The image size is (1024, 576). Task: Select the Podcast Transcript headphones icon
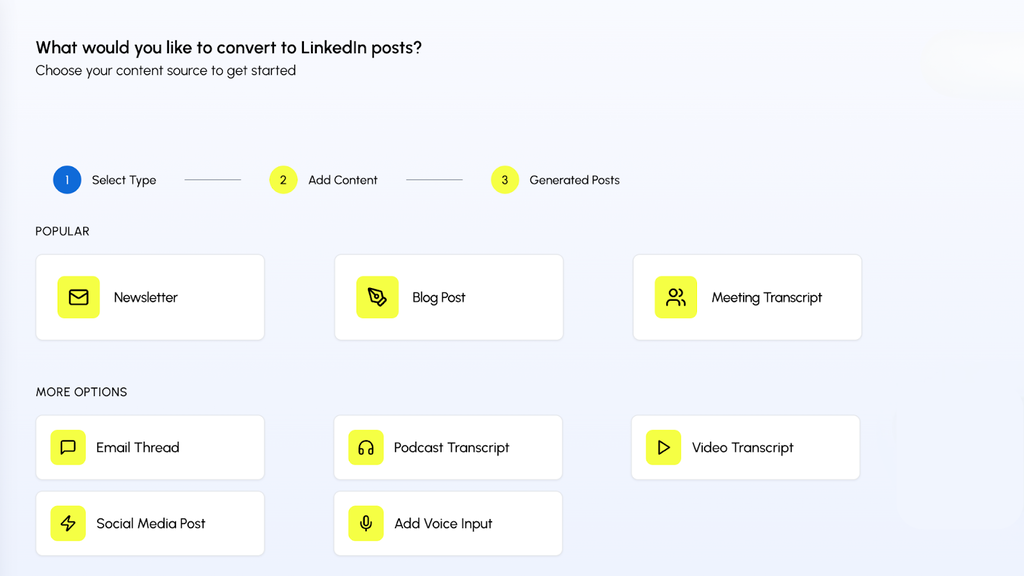click(365, 447)
